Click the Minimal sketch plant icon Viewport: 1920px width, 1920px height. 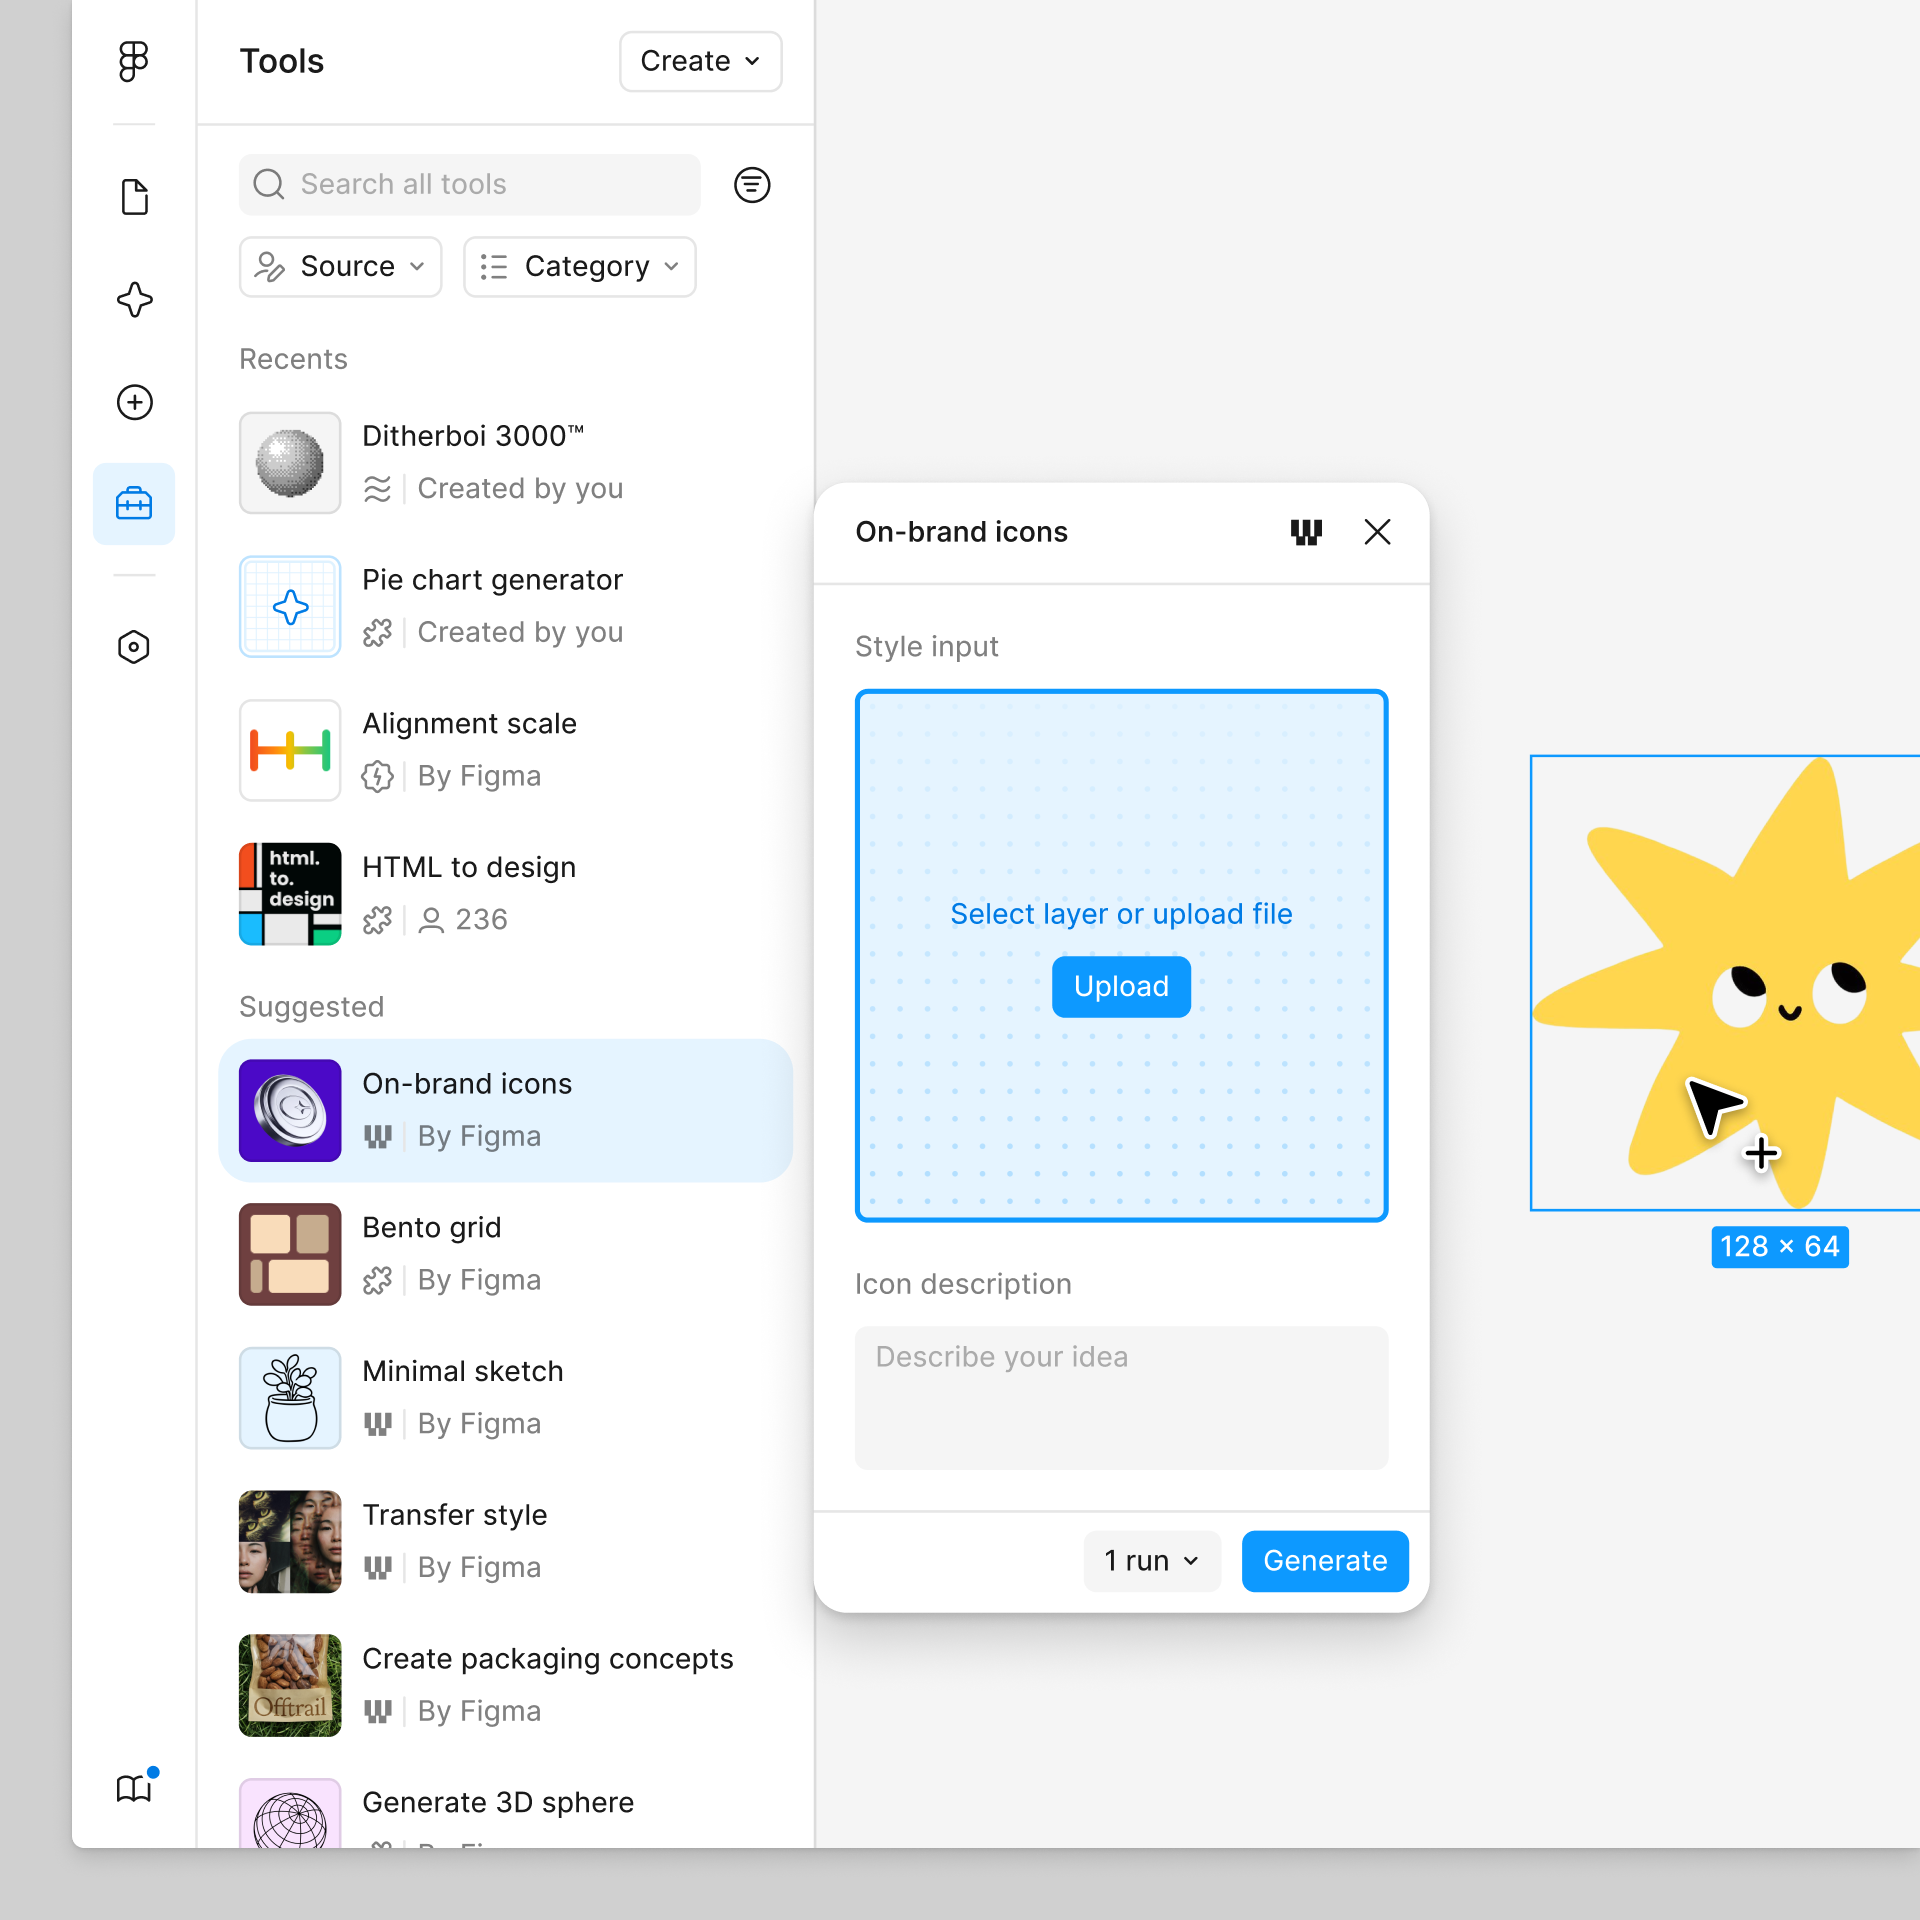pyautogui.click(x=290, y=1398)
